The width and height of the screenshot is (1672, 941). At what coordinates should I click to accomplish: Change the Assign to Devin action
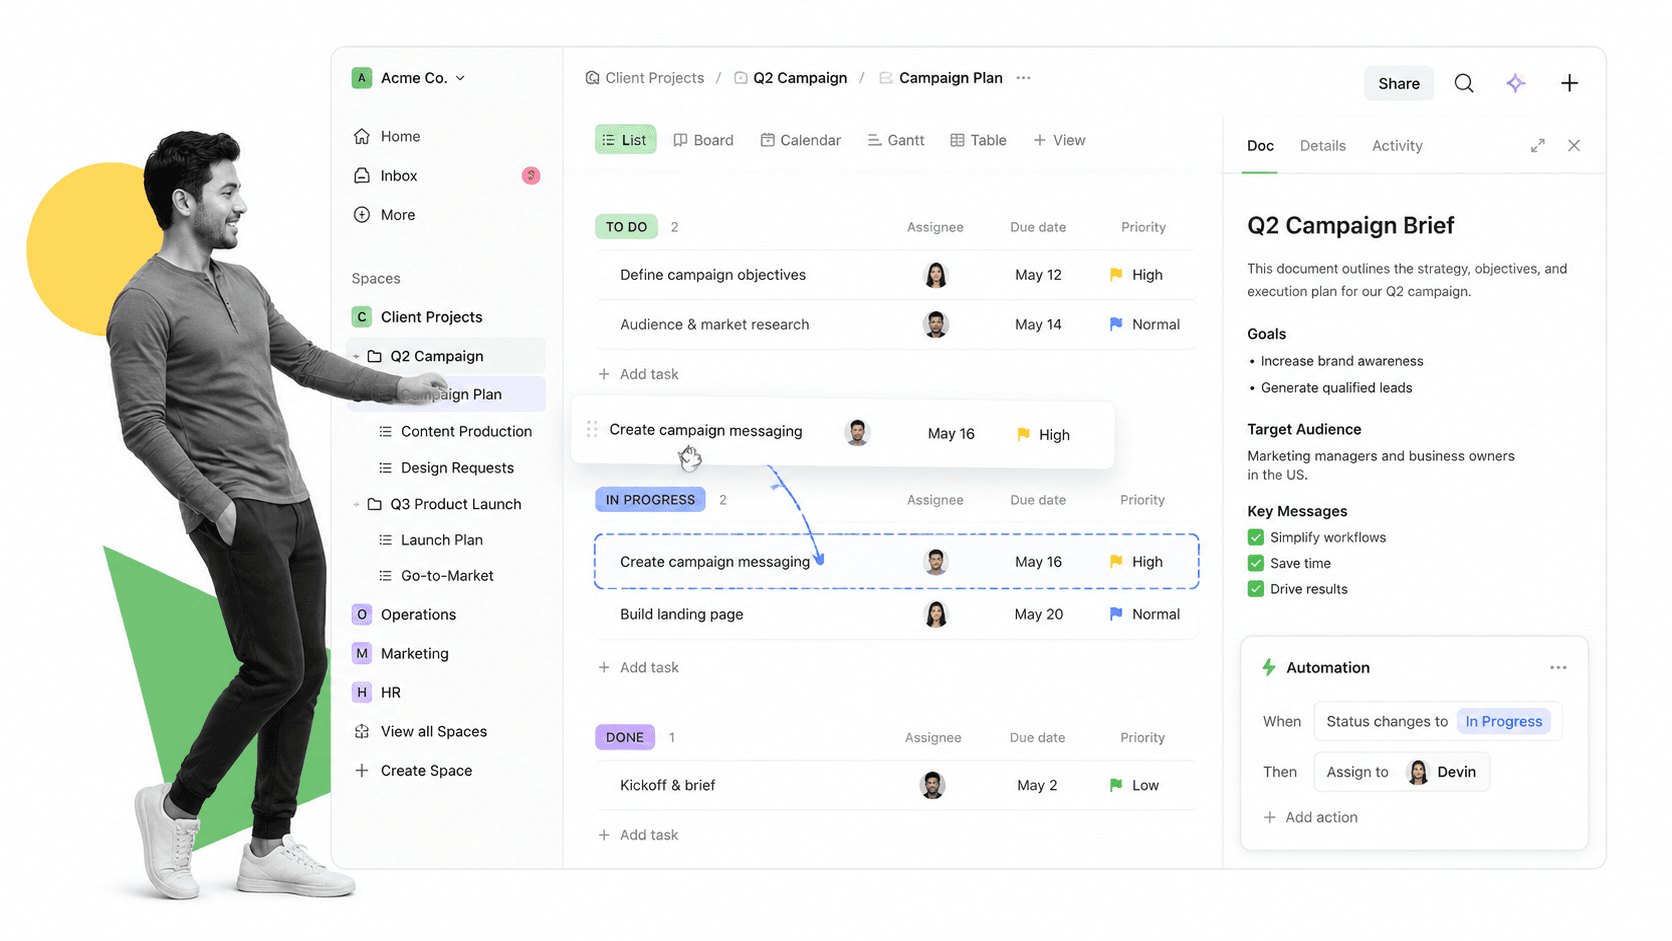pos(1401,772)
